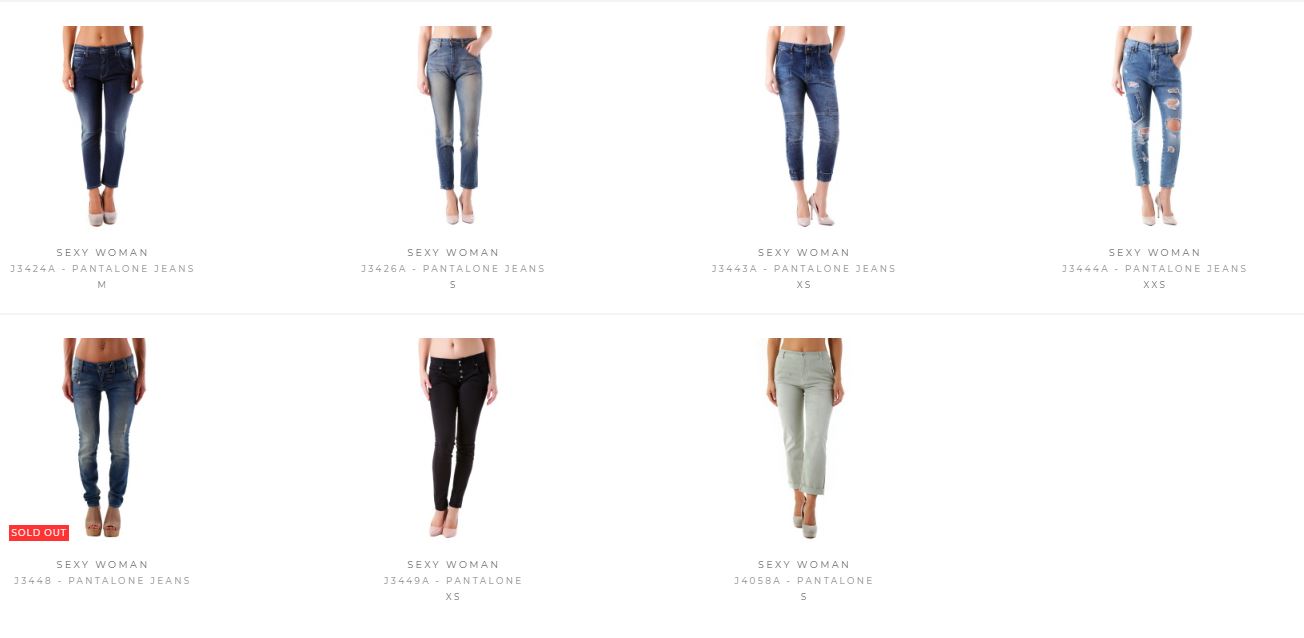The height and width of the screenshot is (638, 1304).
Task: Select size M under J3424A jeans
Action: (x=102, y=285)
